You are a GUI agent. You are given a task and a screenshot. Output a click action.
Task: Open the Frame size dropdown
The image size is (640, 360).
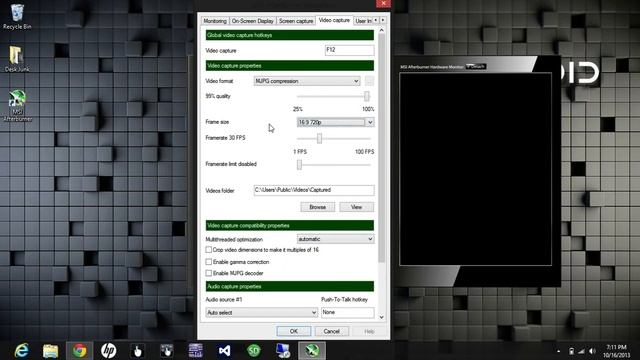click(335, 122)
